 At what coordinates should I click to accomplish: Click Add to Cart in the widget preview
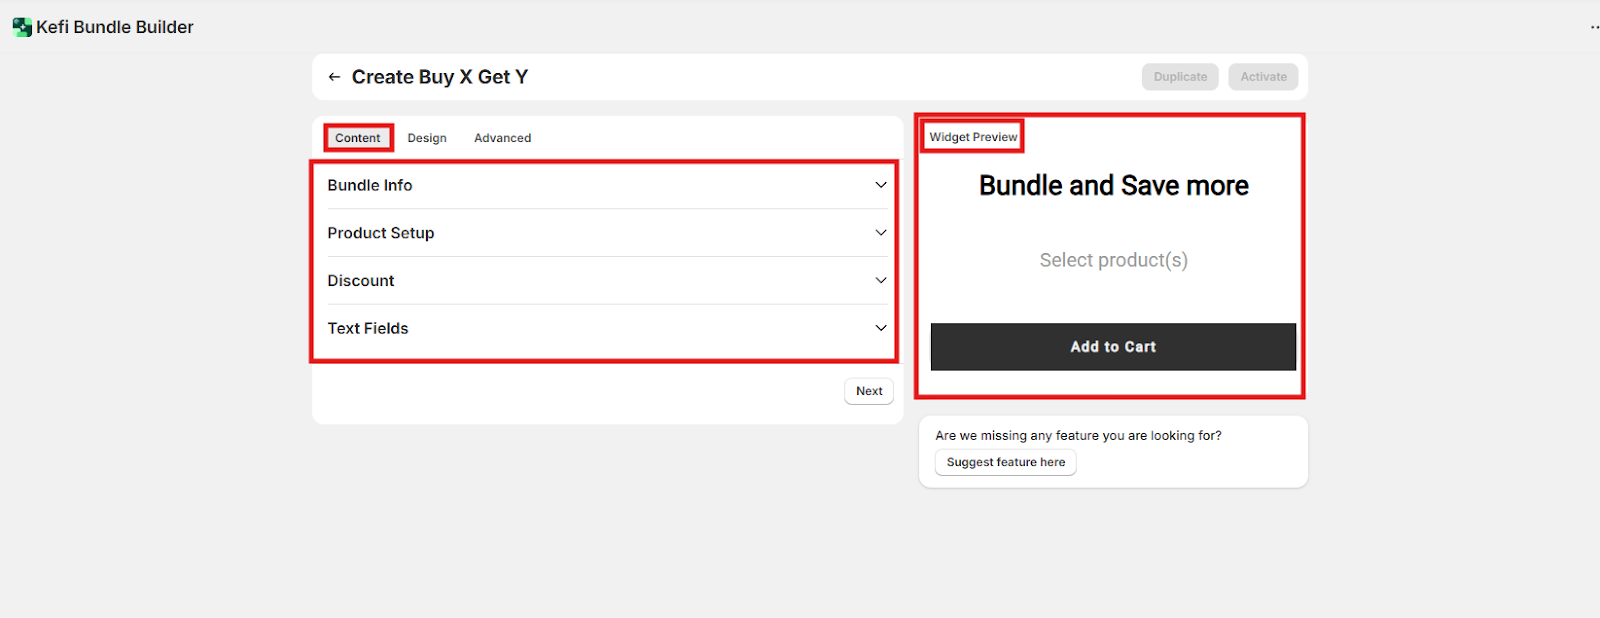pyautogui.click(x=1113, y=347)
